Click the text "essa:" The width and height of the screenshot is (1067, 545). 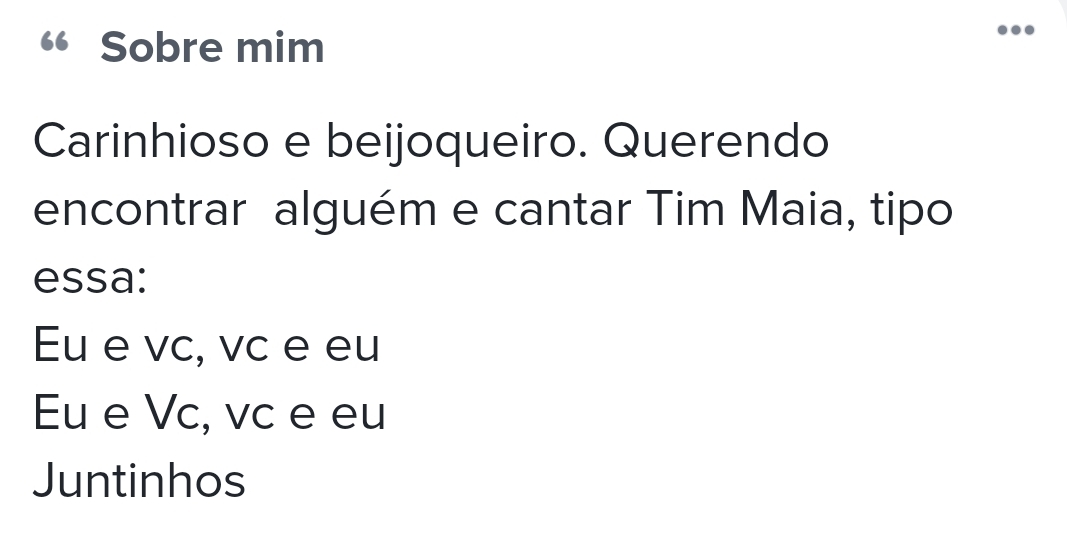click(90, 279)
